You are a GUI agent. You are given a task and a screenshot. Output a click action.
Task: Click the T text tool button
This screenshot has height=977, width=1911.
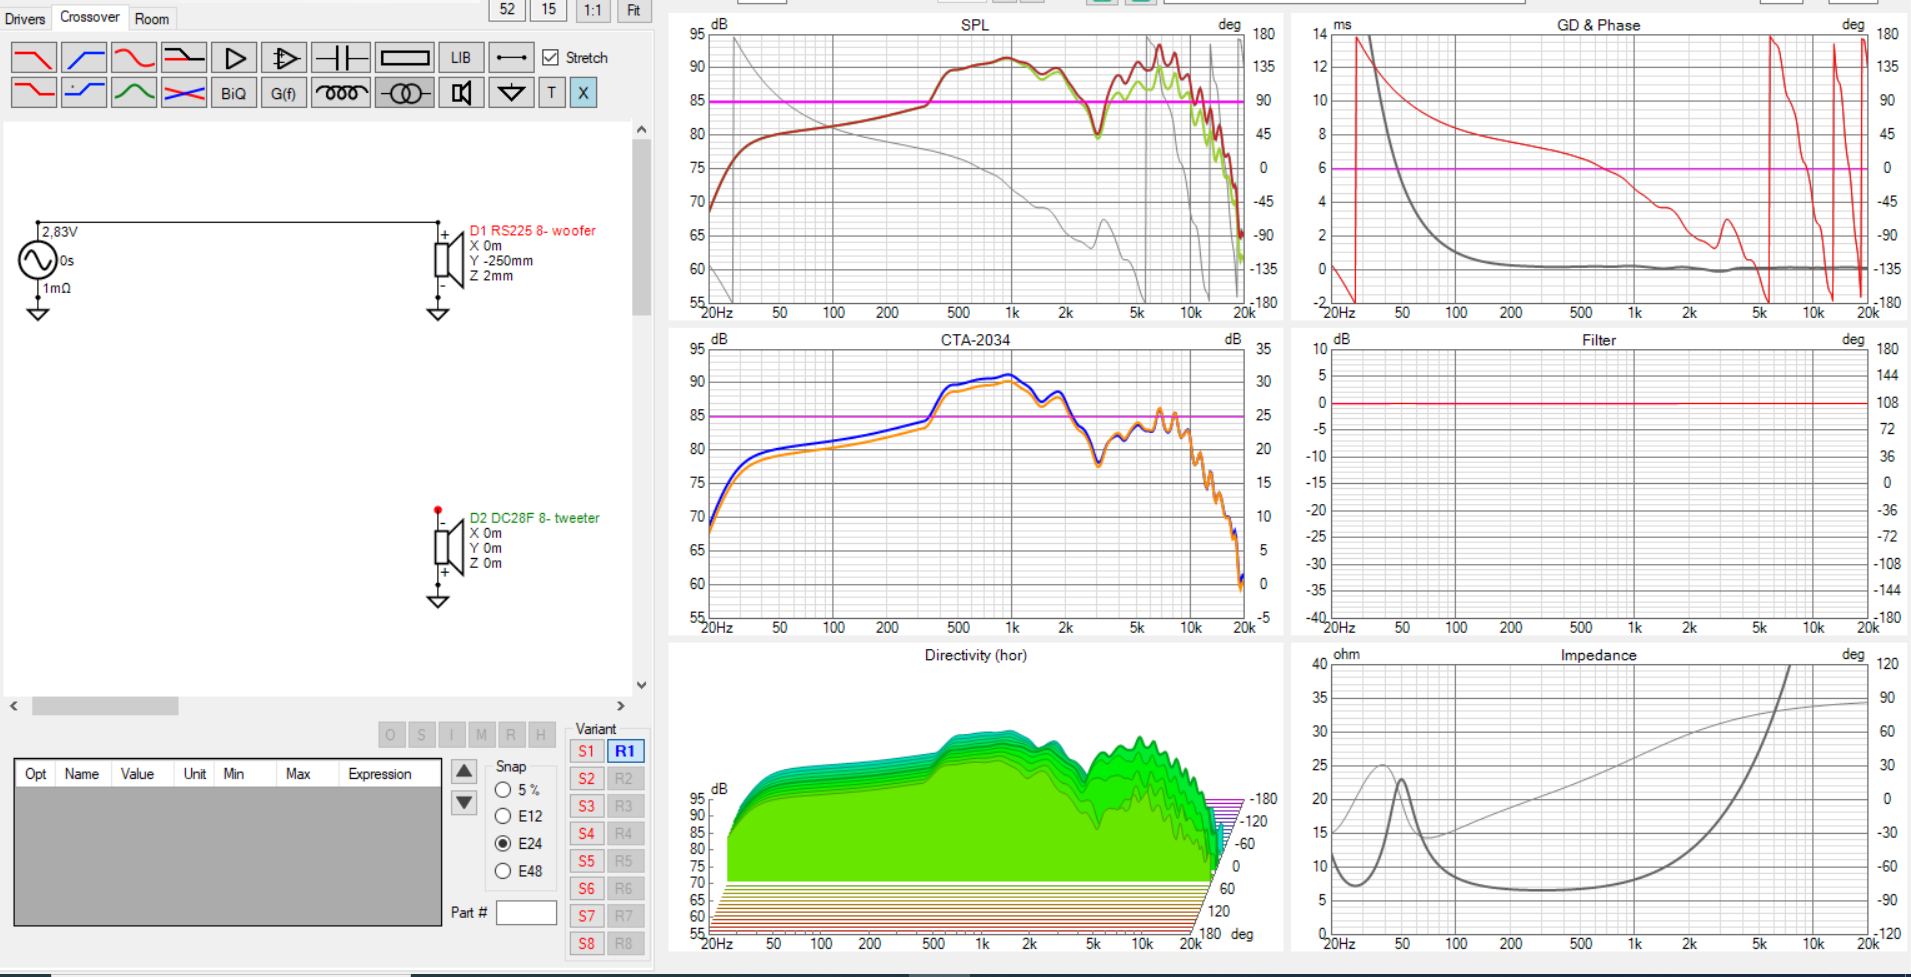click(x=551, y=93)
